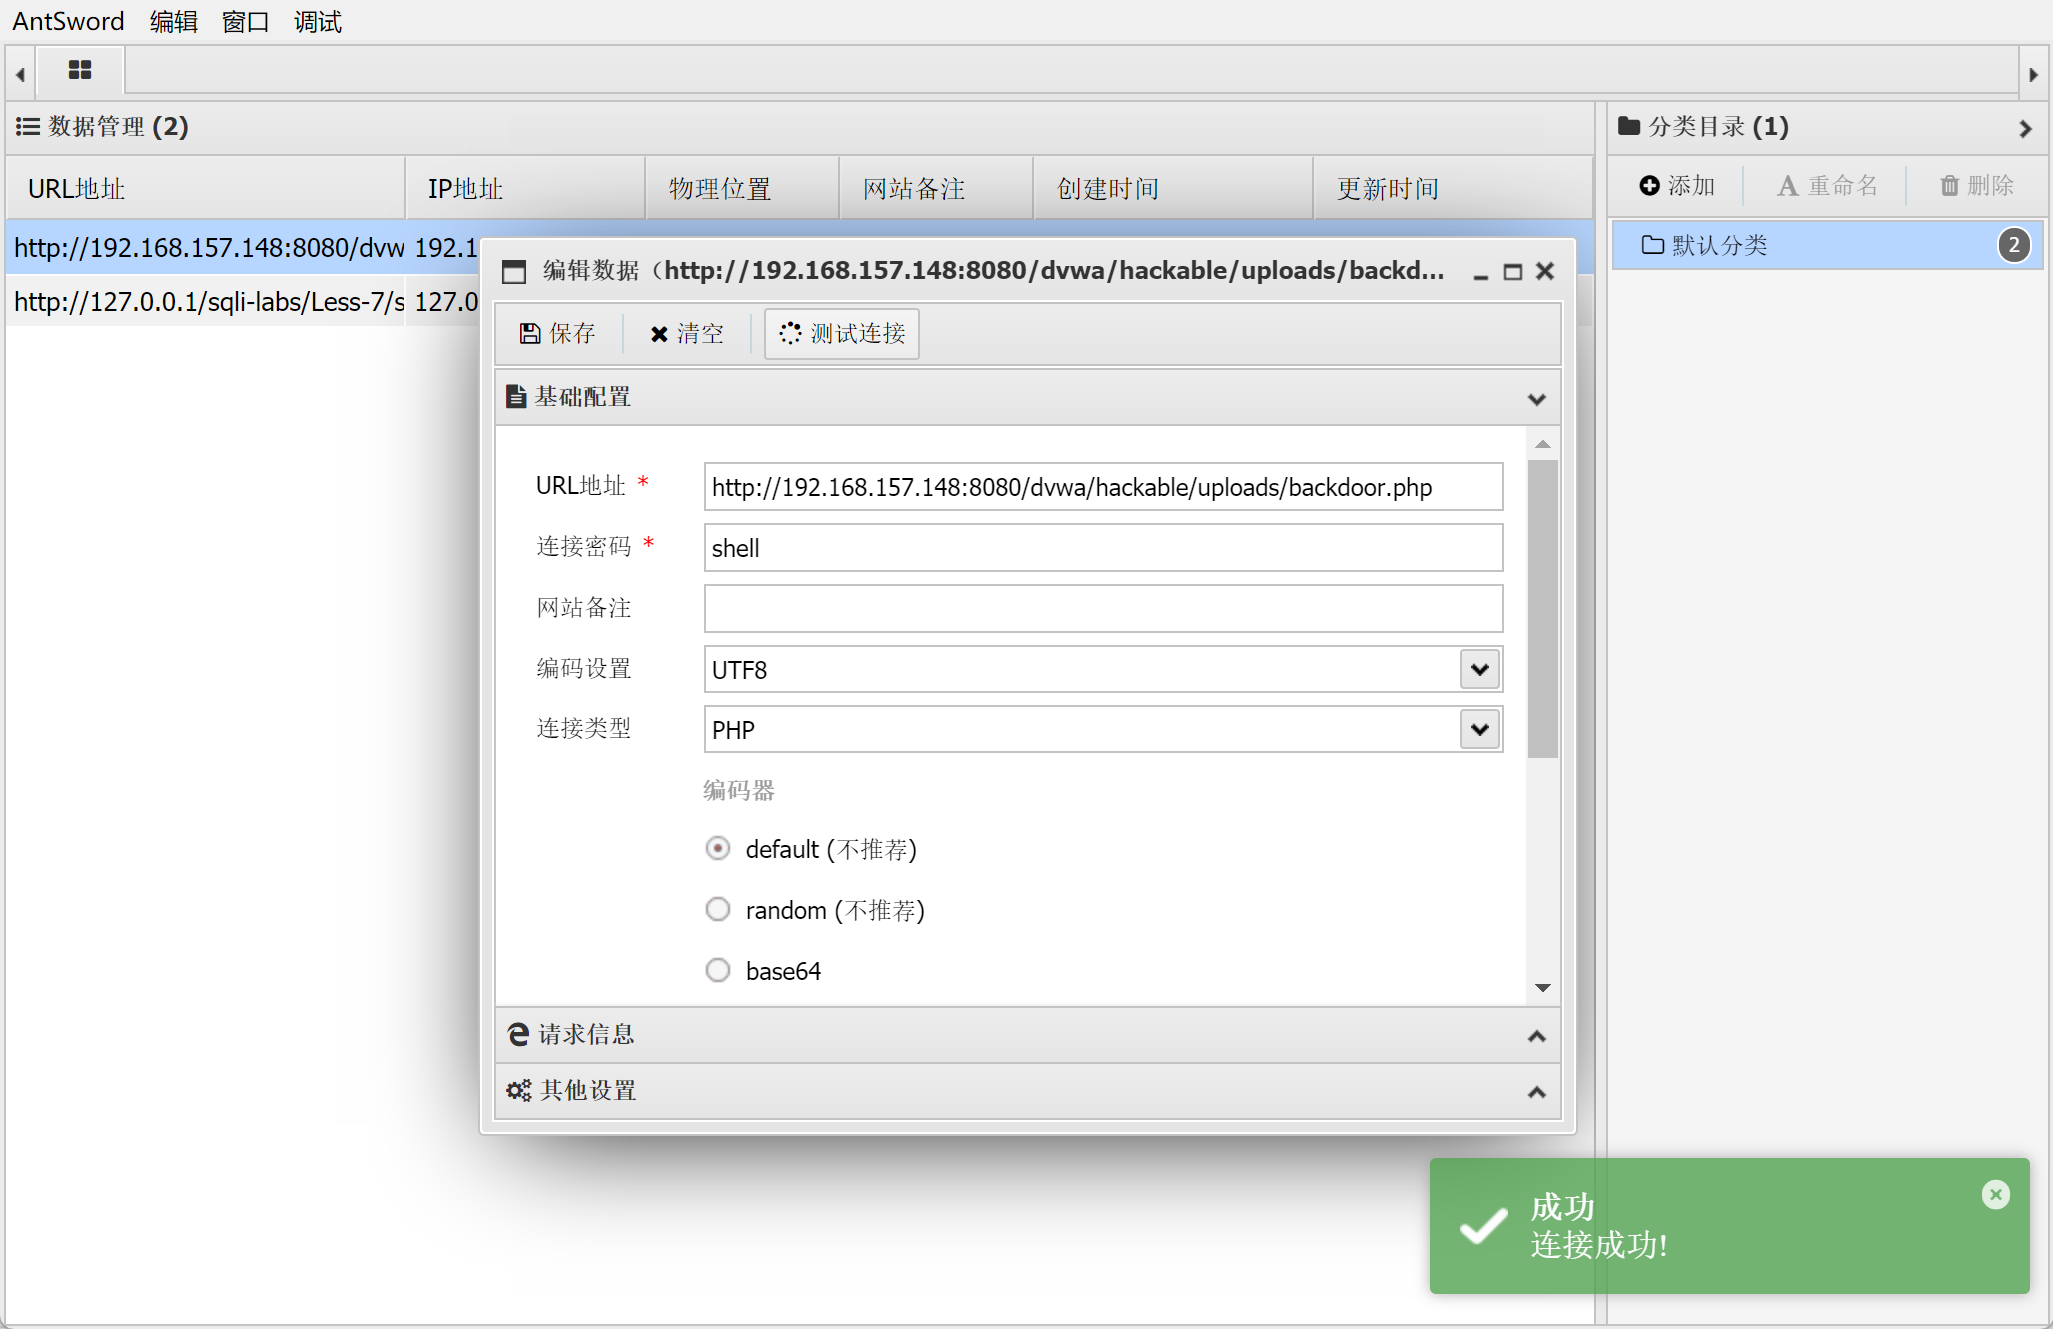Click the 保存 save button
This screenshot has width=2053, height=1329.
558,334
